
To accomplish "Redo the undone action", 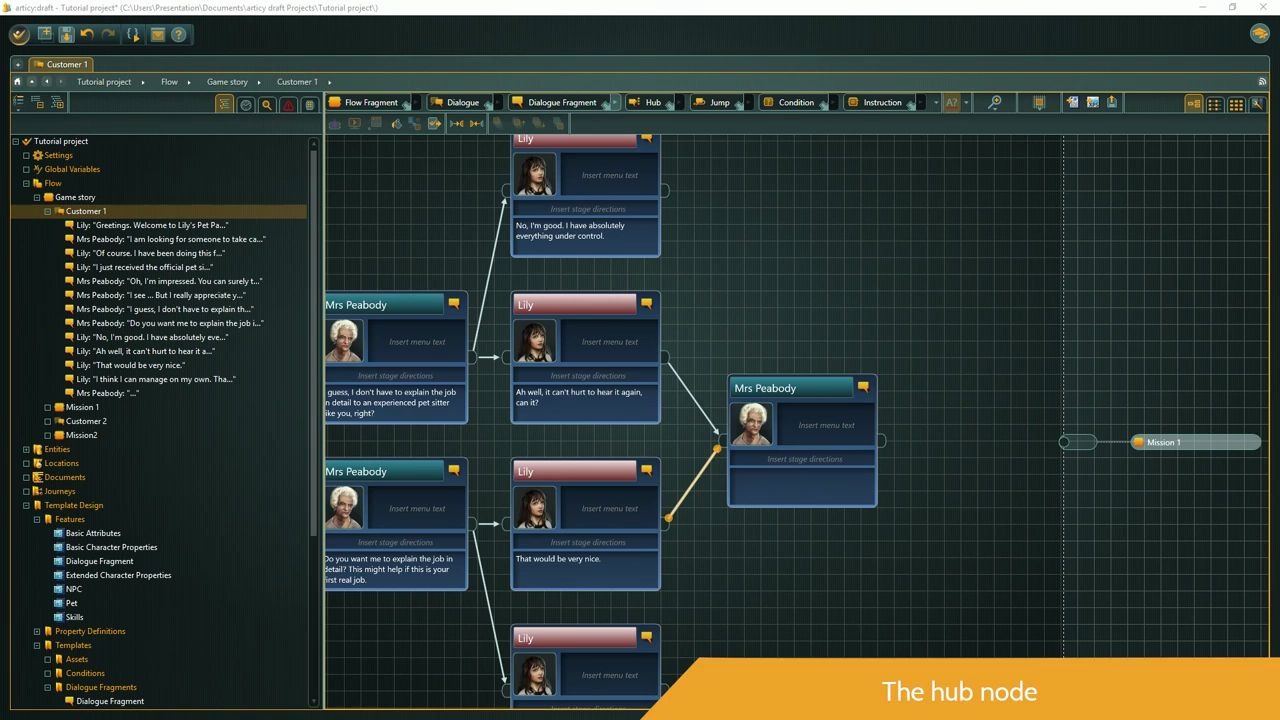I will click(x=108, y=34).
